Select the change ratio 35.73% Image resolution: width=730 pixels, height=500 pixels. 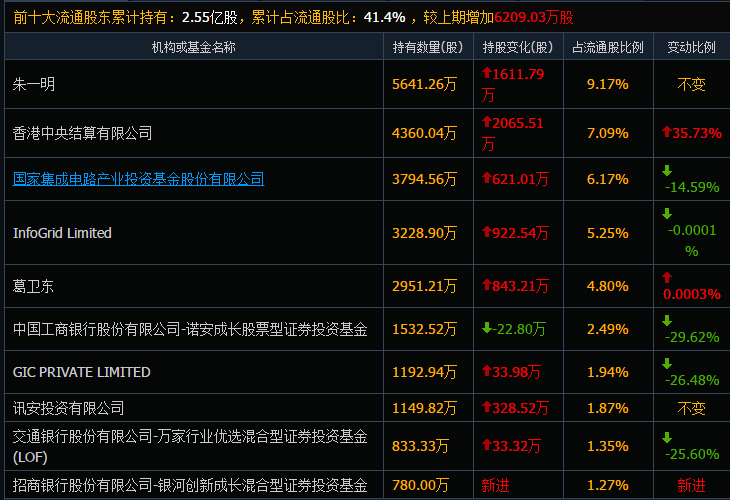[692, 133]
